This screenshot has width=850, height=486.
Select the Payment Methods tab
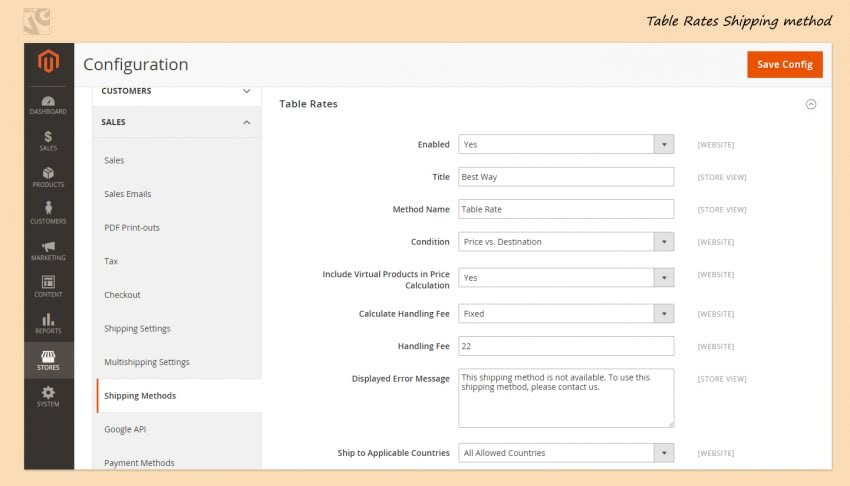click(x=139, y=463)
